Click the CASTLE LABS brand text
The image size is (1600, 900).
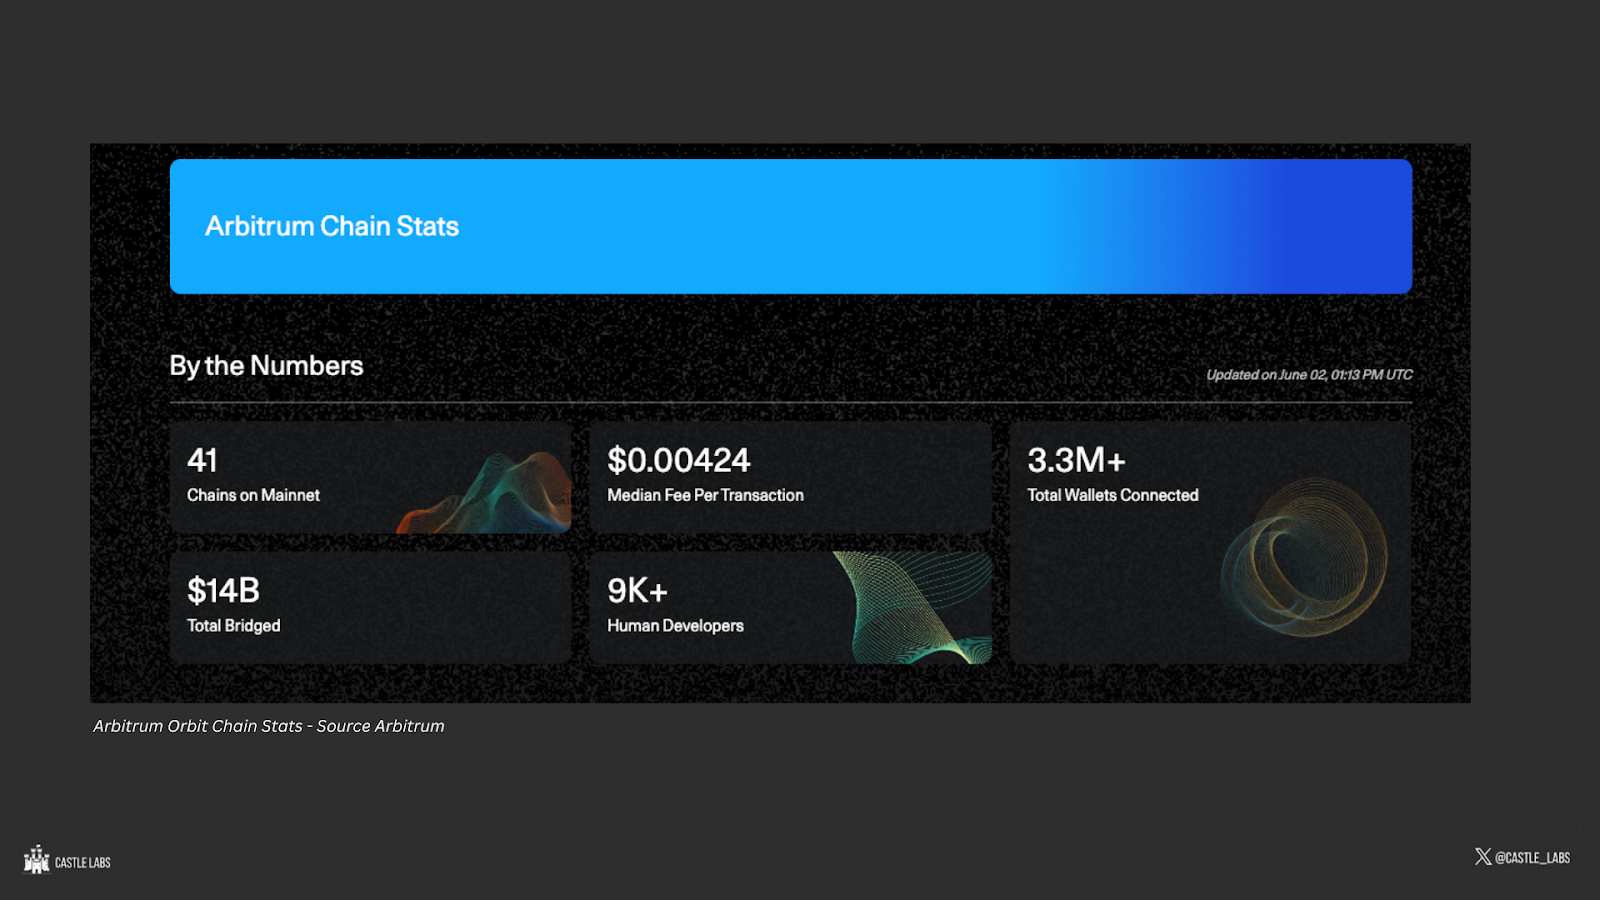click(82, 862)
